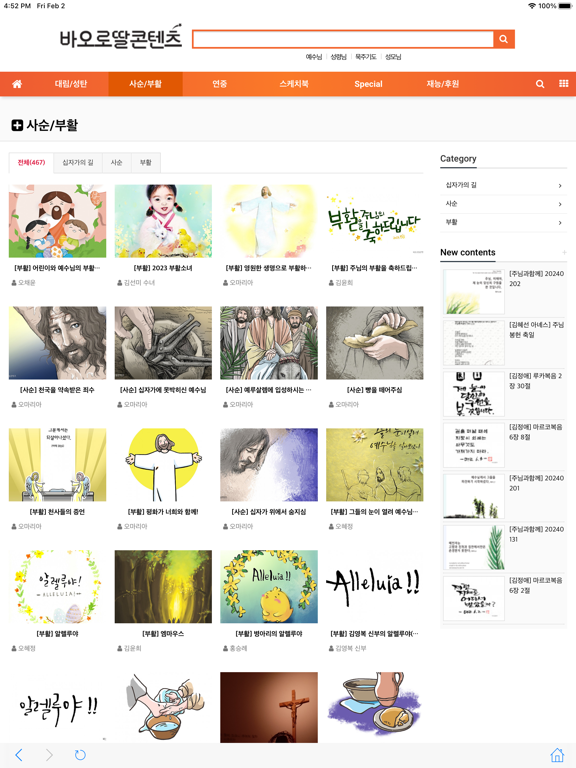
Task: Click author name 김선미 수녀
Action: click(x=139, y=283)
